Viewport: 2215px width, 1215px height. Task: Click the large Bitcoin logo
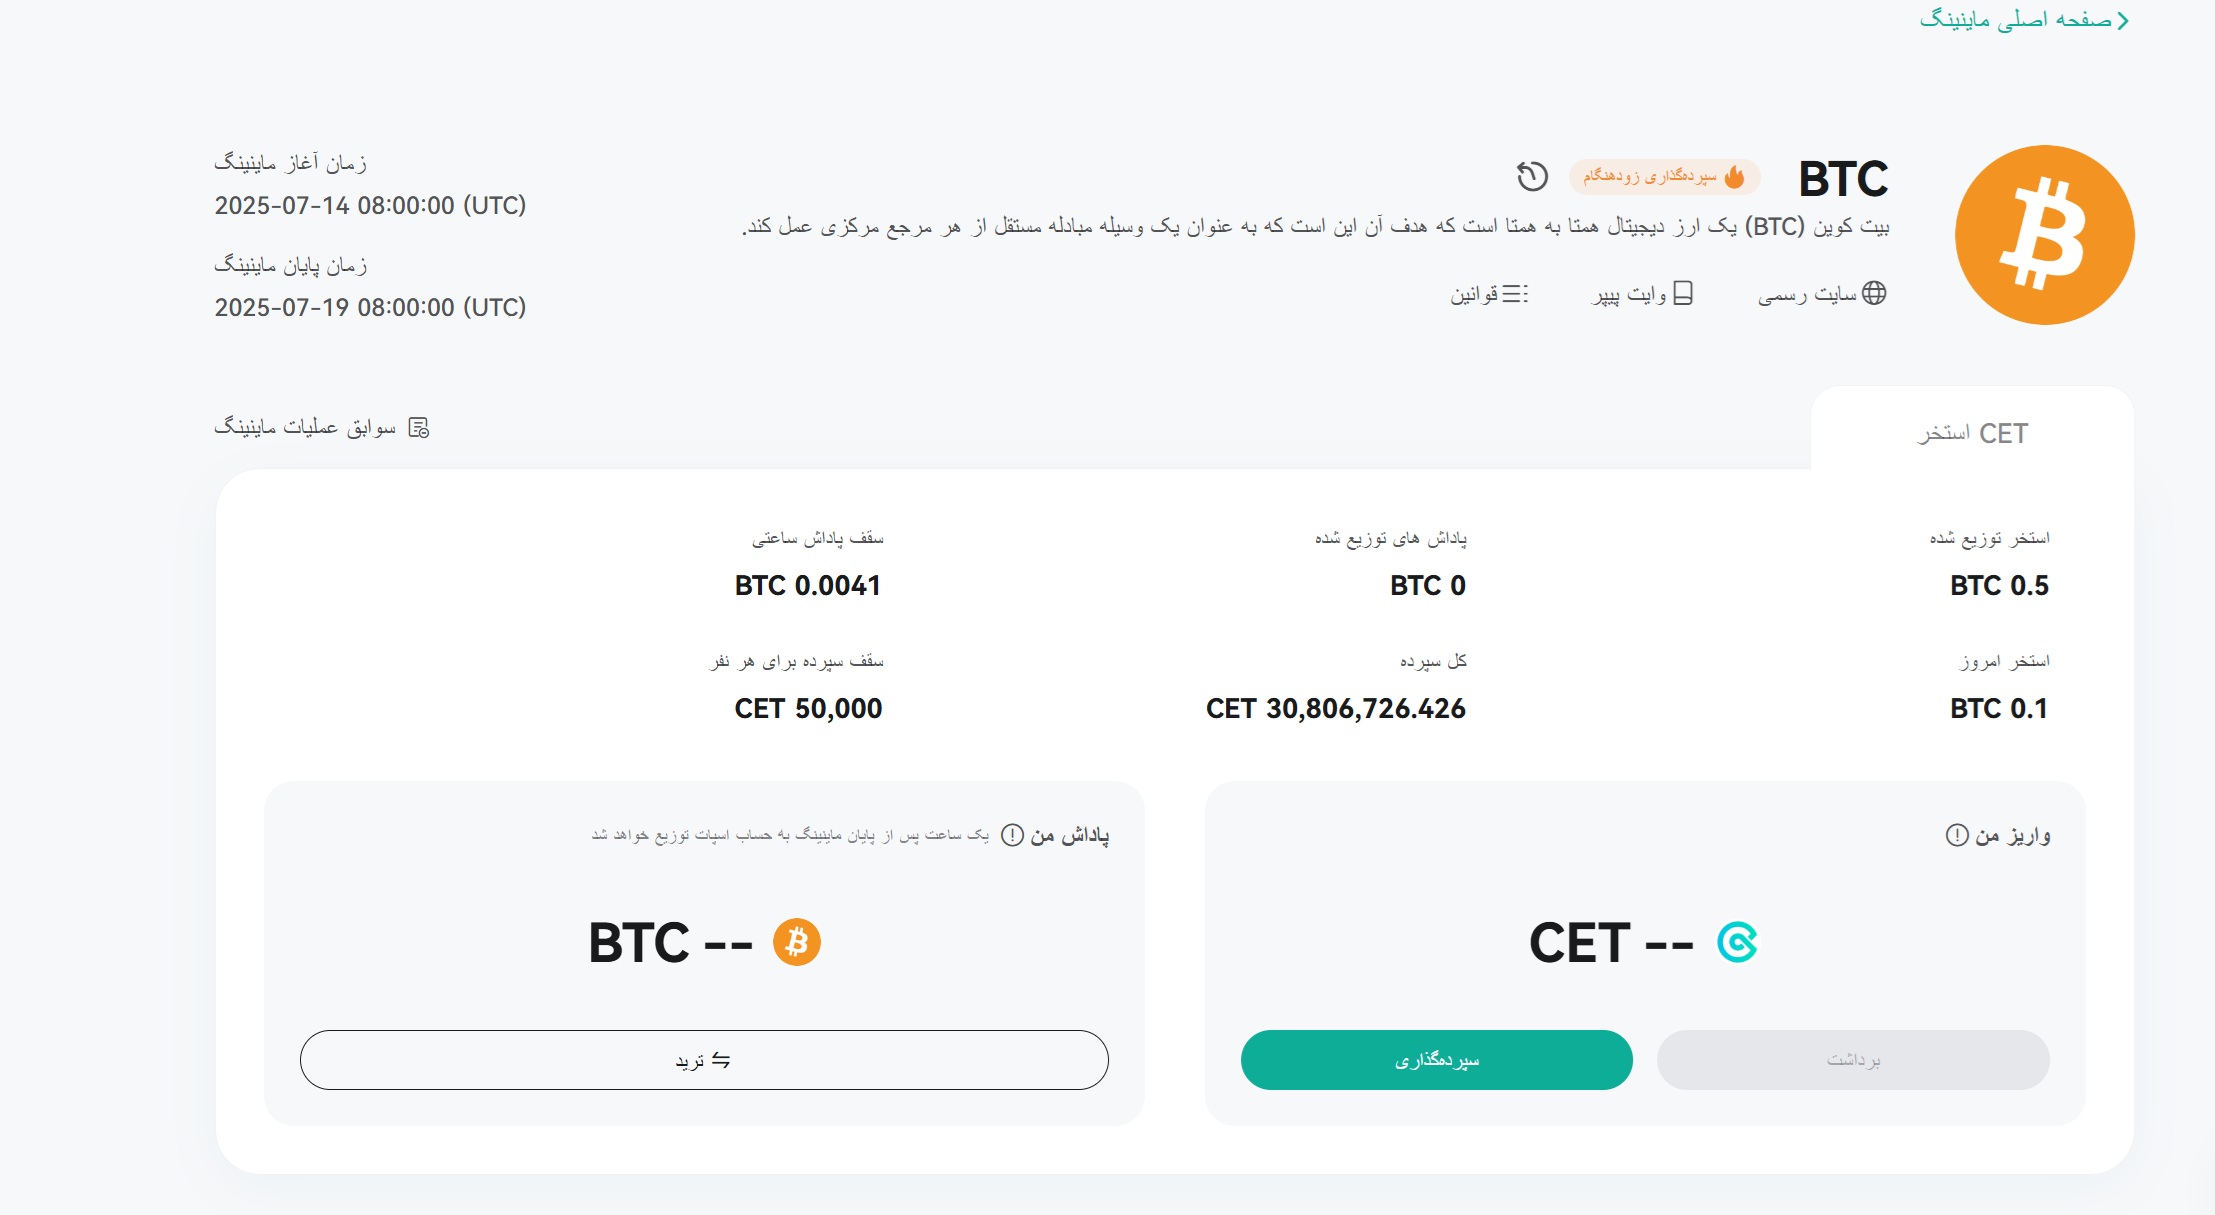point(2044,235)
